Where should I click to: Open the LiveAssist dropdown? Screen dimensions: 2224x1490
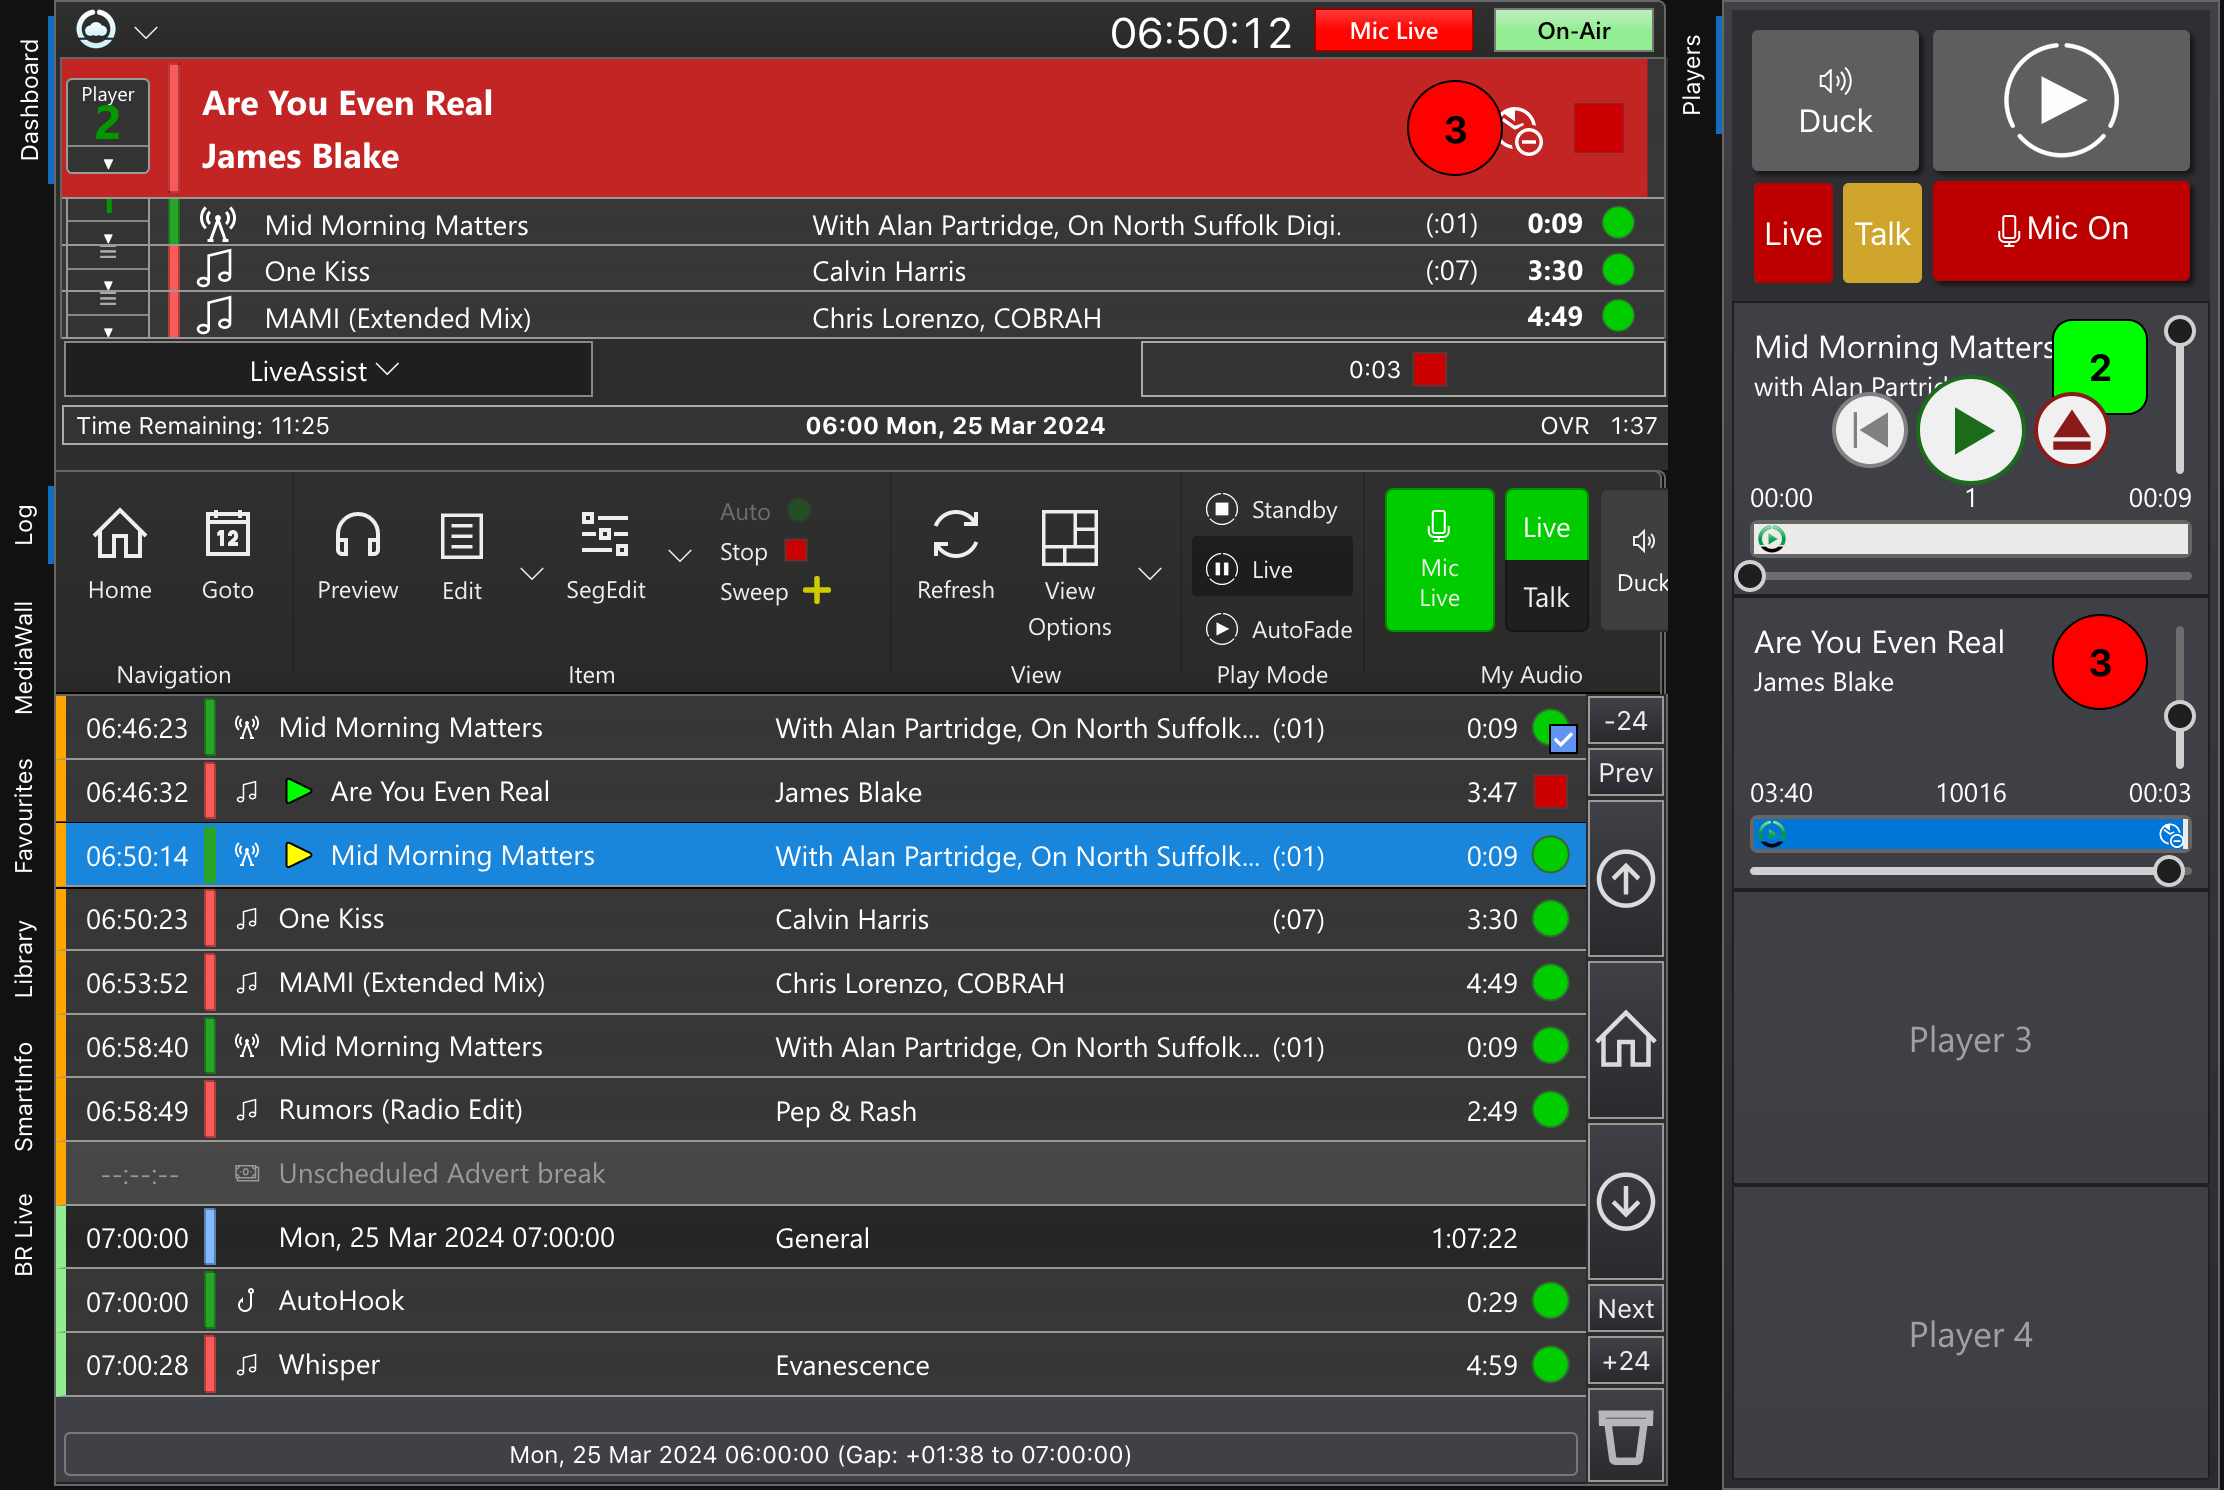click(x=327, y=371)
